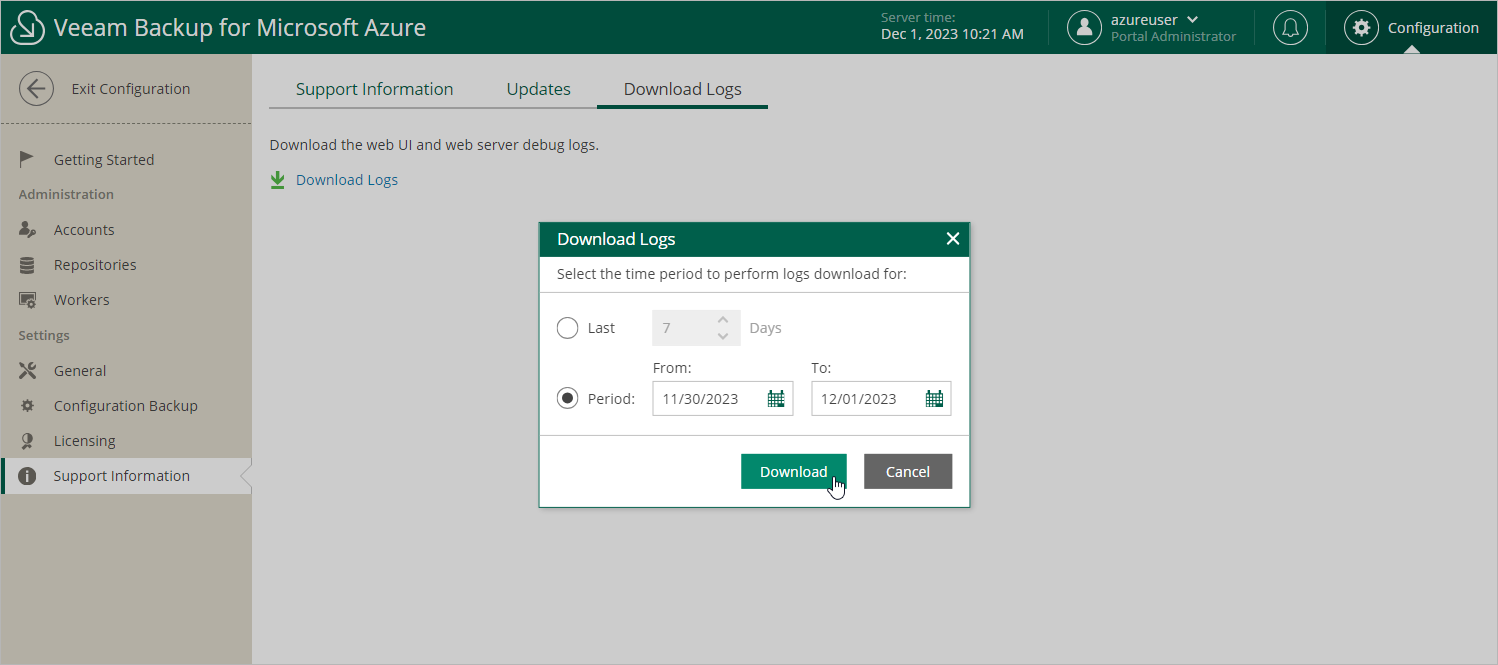
Task: Open the From date calendar picker
Action: pyautogui.click(x=776, y=398)
